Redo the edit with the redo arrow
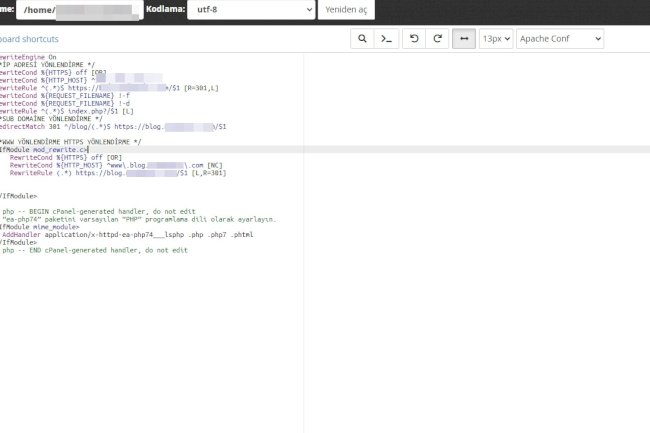The image size is (650, 433). click(437, 39)
